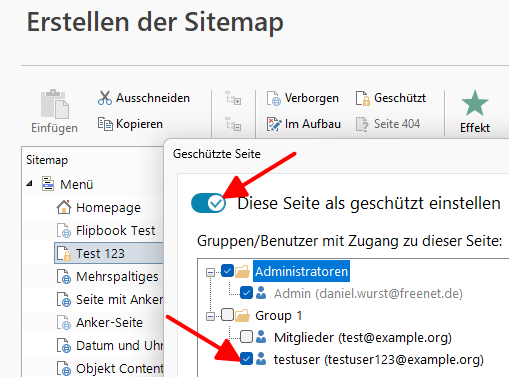Select the Admin (daniel.wurst@freenet.de) row

tap(368, 294)
